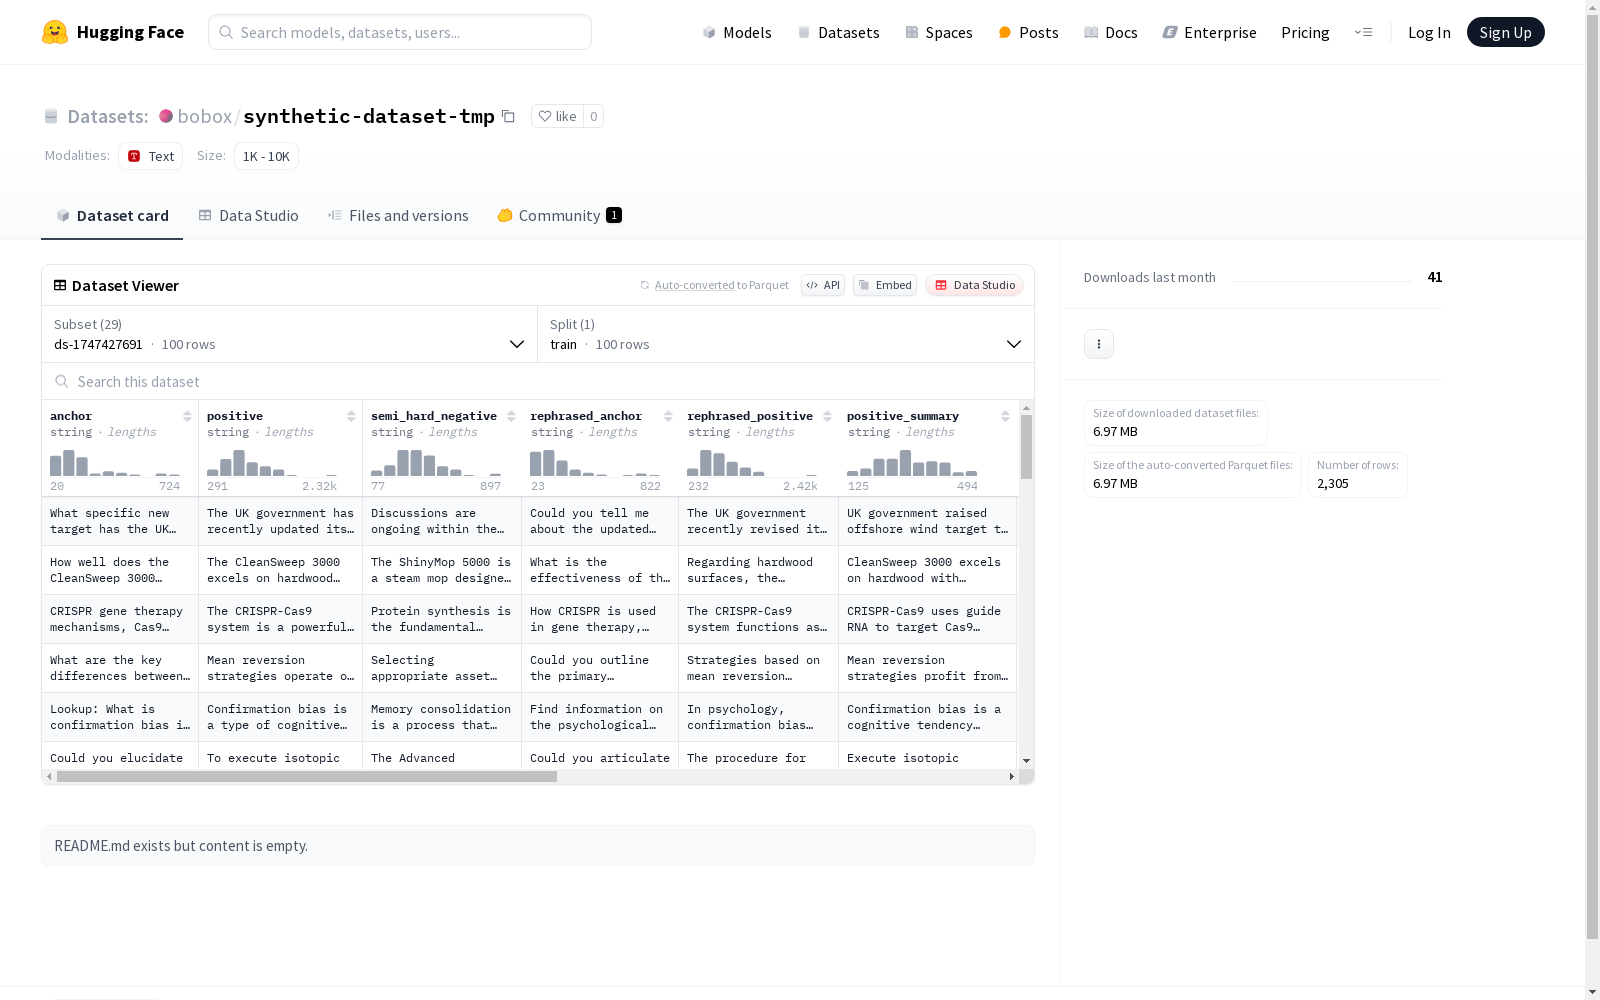Click the Embed button
The width and height of the screenshot is (1600, 1000).
pos(885,285)
